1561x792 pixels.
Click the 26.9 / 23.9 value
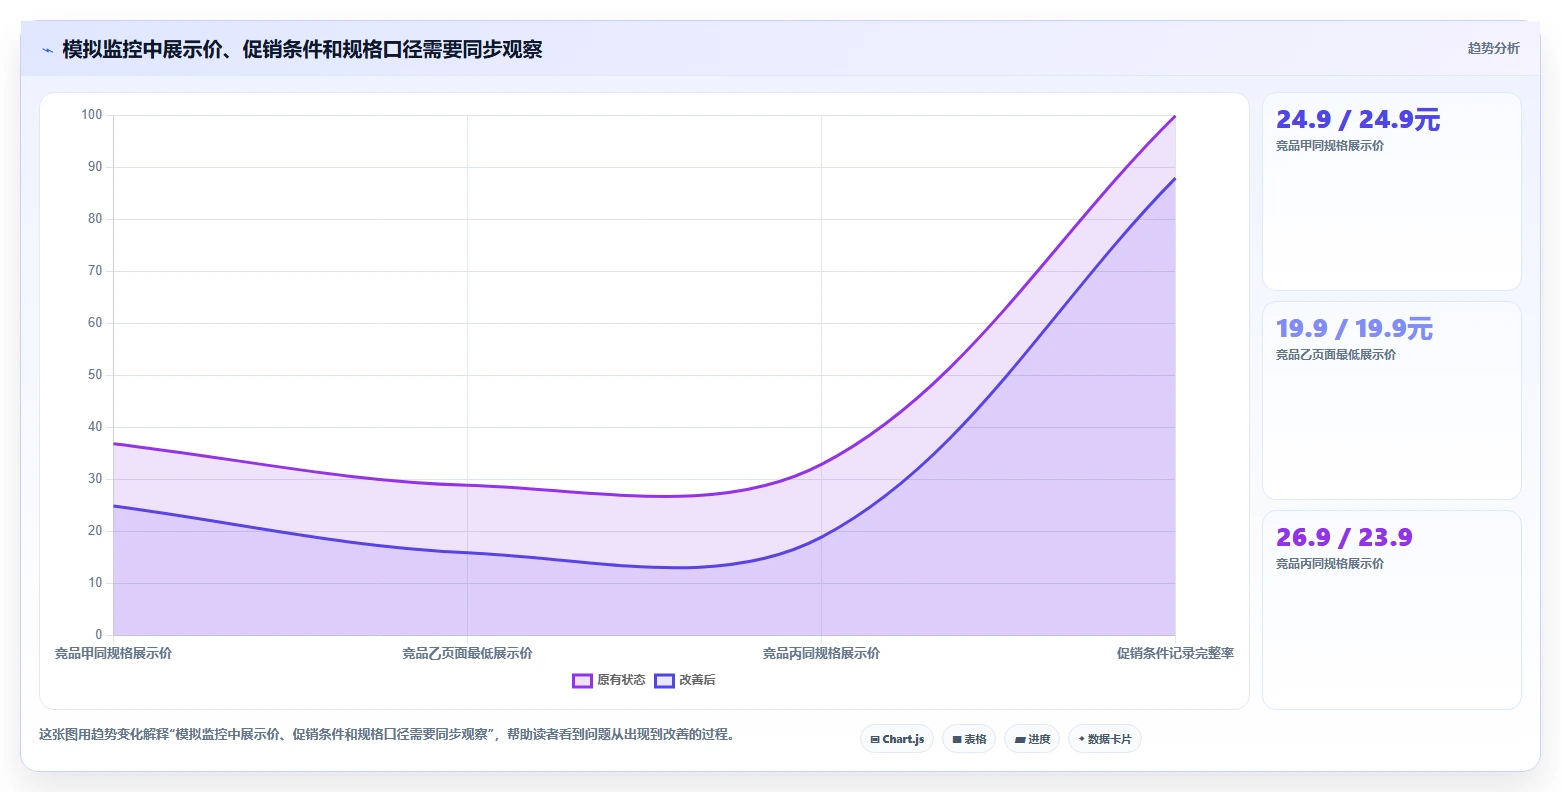coord(1344,538)
